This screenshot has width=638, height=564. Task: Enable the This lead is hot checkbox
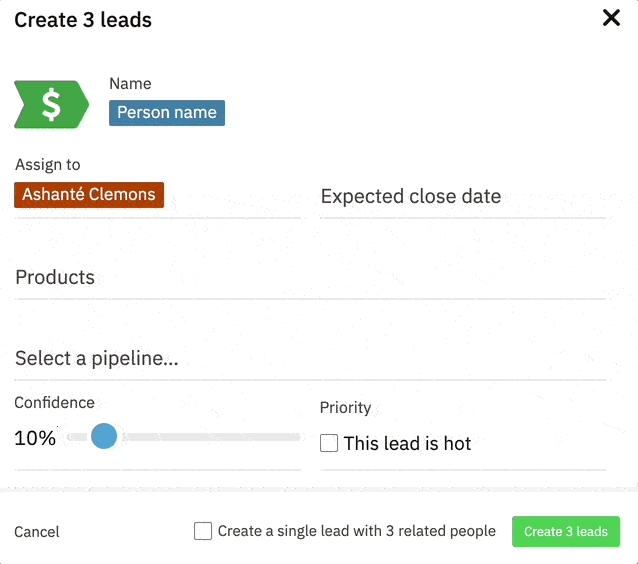329,443
